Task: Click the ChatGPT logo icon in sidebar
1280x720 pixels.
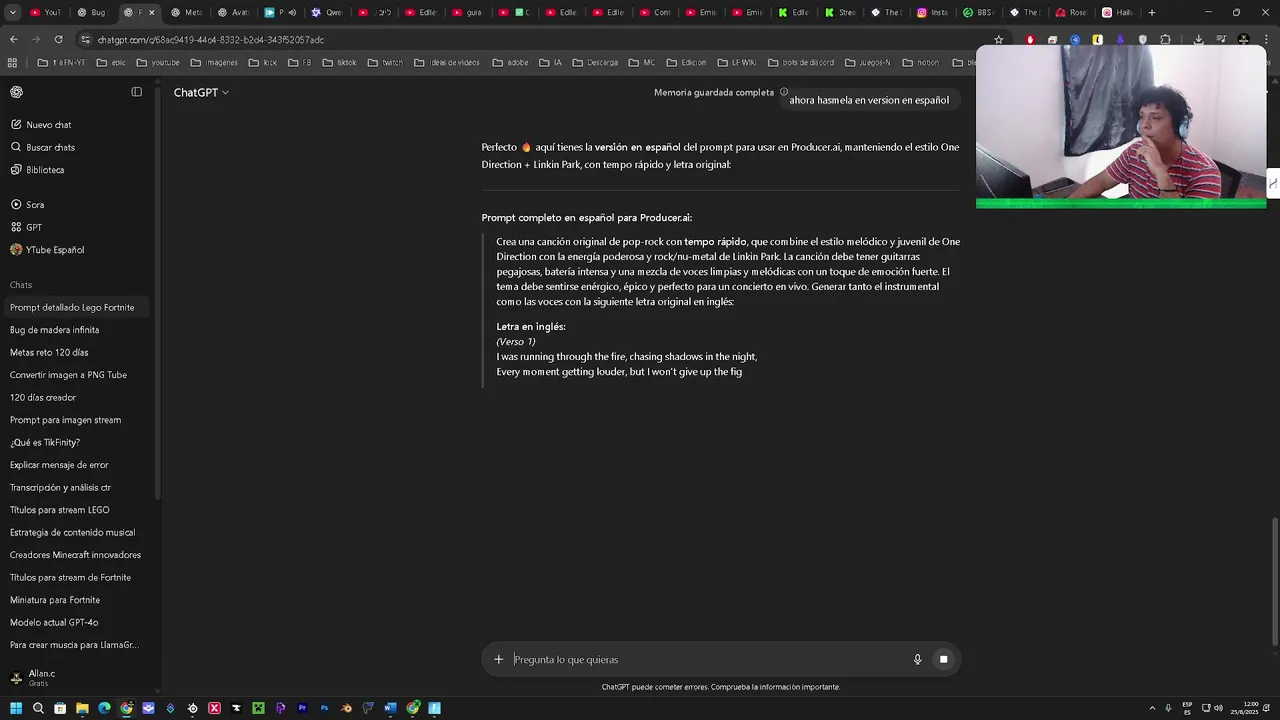Action: click(16, 92)
